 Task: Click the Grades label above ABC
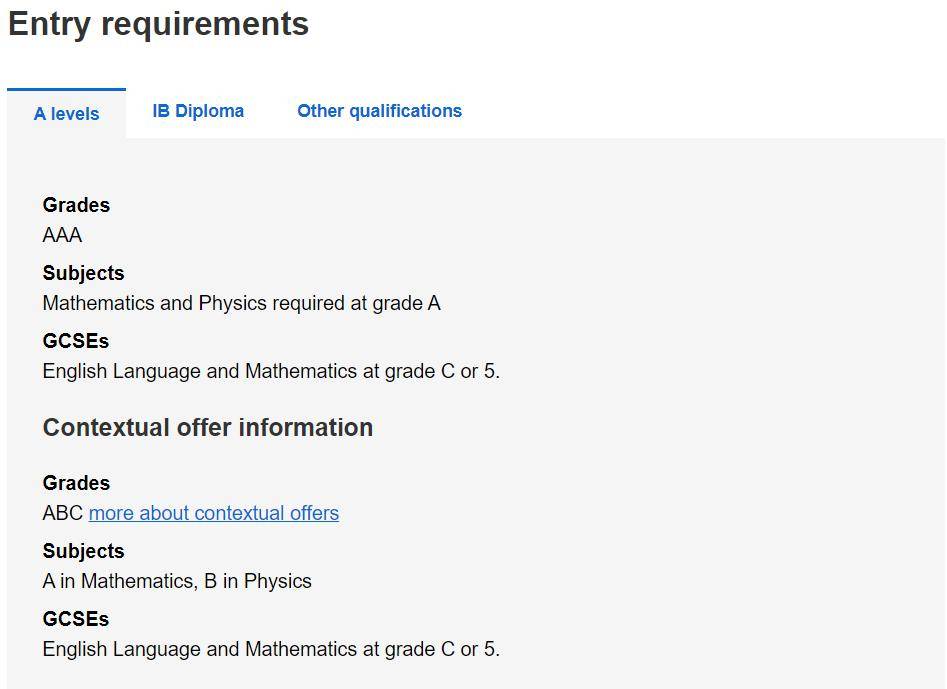click(x=76, y=483)
